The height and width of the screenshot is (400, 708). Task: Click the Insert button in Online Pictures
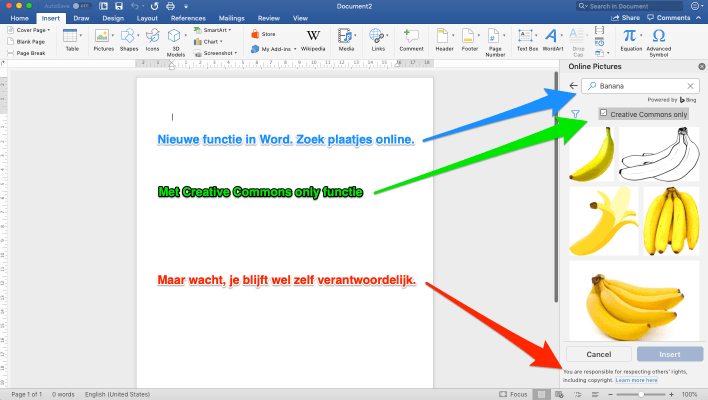[670, 354]
